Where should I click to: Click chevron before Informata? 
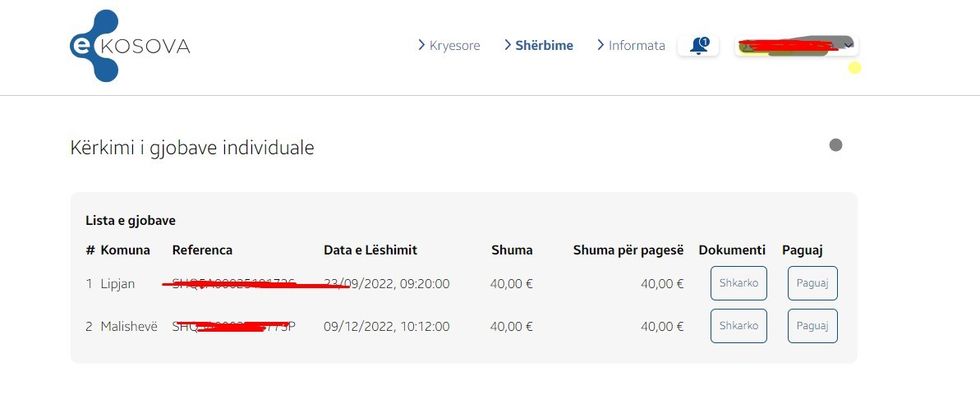coord(600,46)
